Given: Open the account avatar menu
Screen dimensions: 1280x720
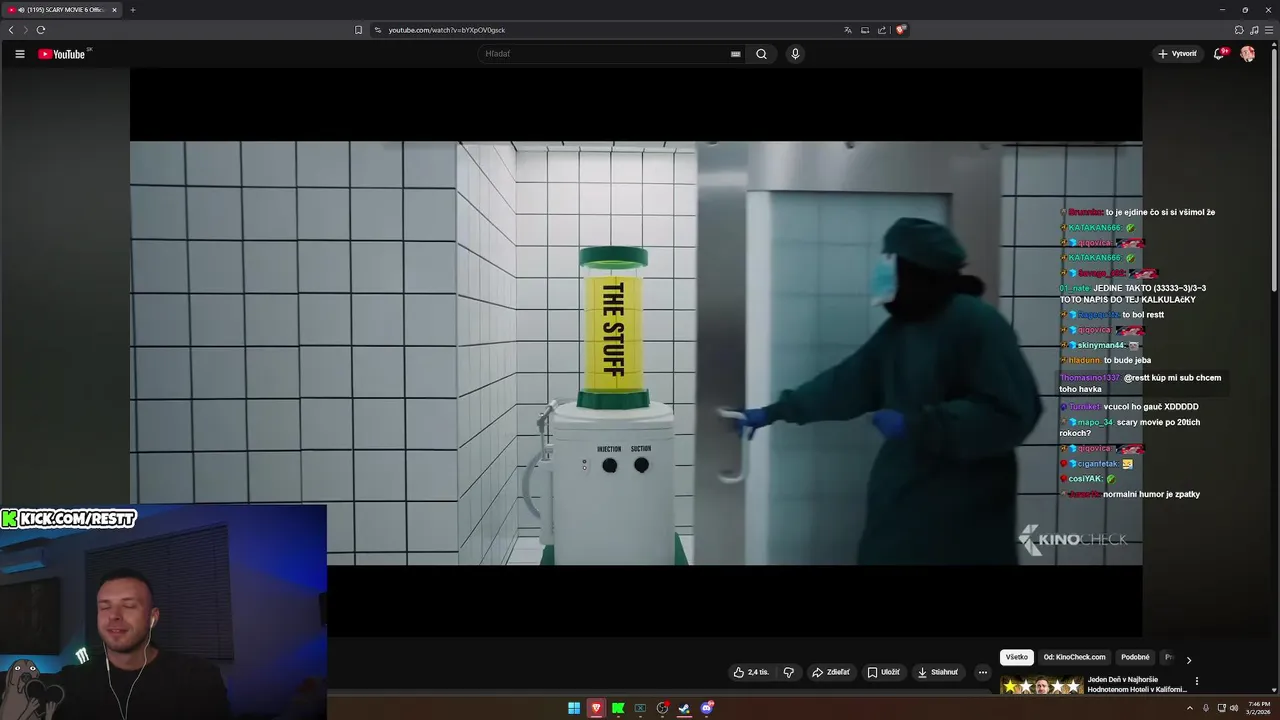Looking at the screenshot, I should 1248,54.
